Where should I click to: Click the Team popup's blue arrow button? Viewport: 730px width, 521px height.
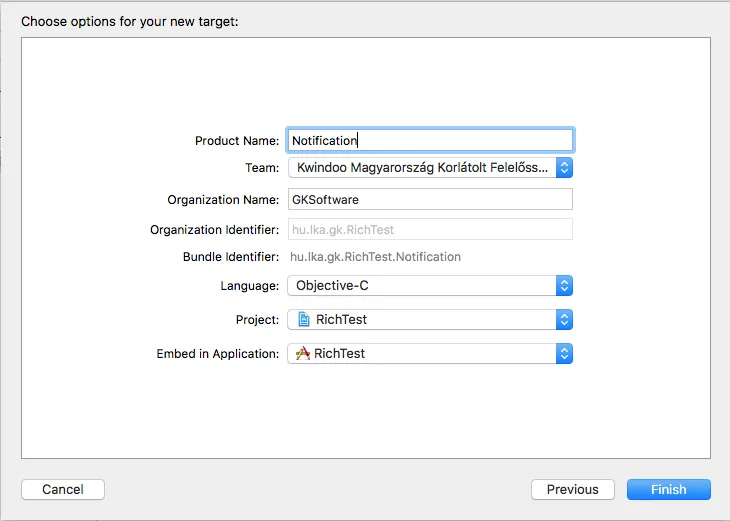click(564, 168)
